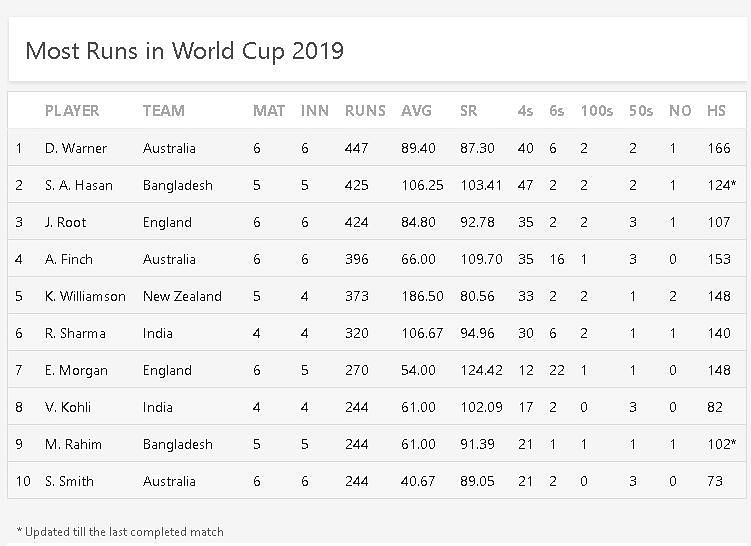Image resolution: width=751 pixels, height=546 pixels.
Task: Click the PLAYER column header
Action: [72, 111]
